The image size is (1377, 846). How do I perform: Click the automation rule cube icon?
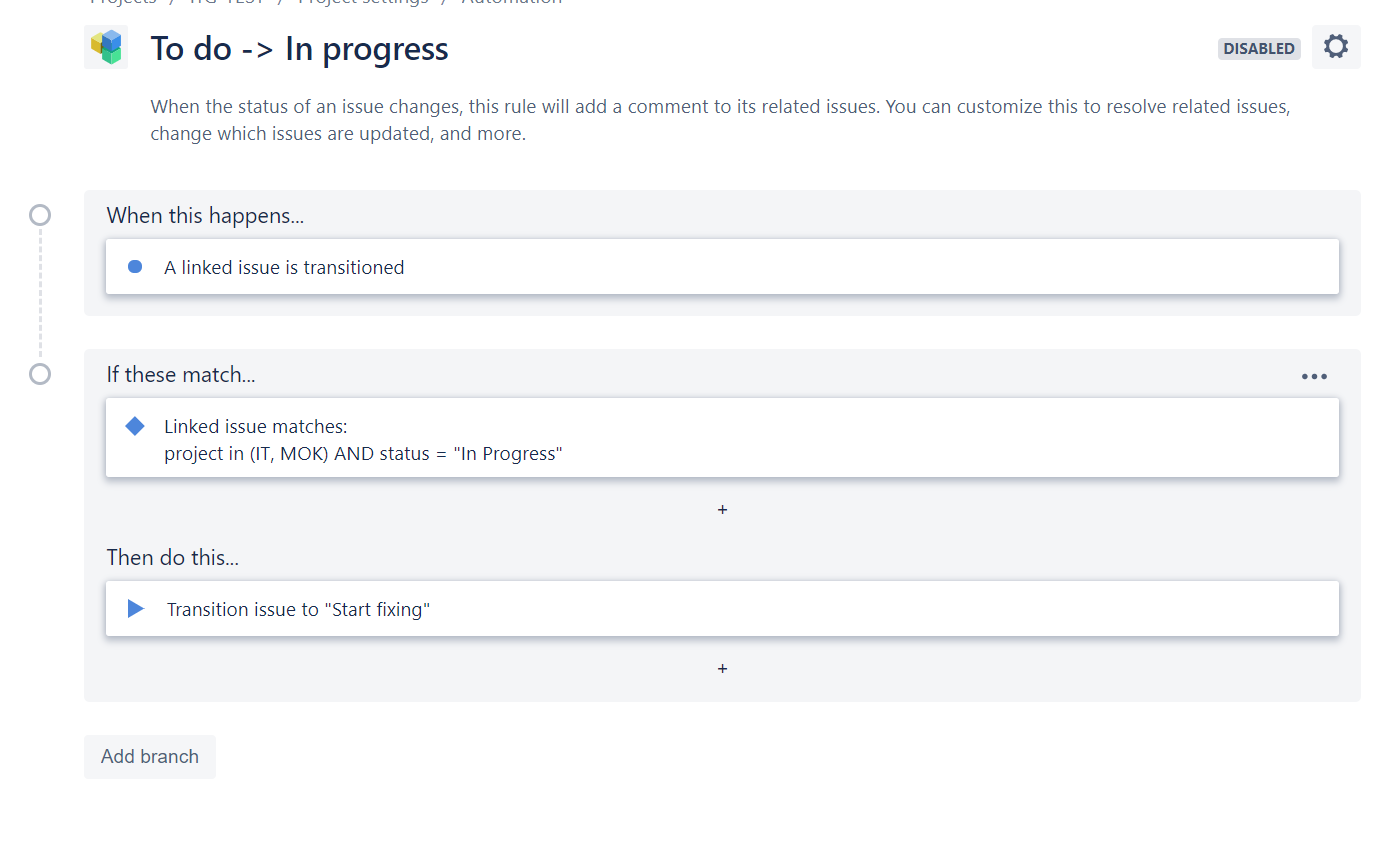click(106, 47)
